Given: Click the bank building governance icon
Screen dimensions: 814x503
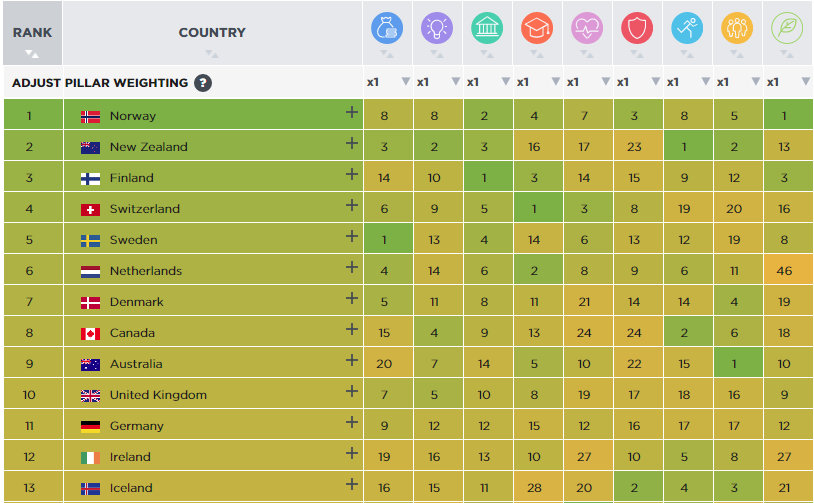Looking at the screenshot, I should pos(487,28).
